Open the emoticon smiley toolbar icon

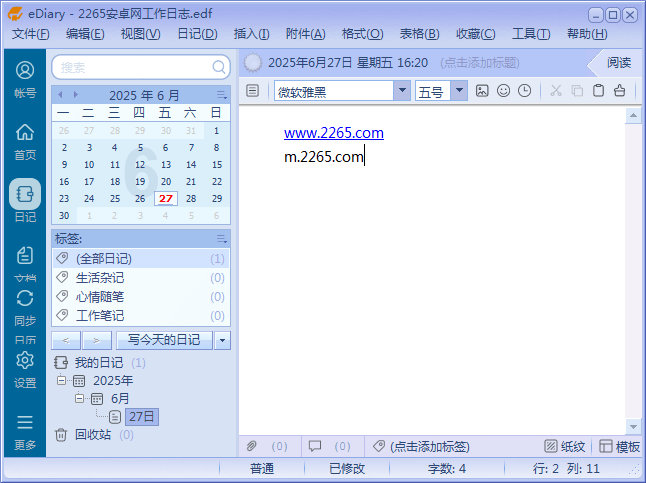tap(503, 91)
